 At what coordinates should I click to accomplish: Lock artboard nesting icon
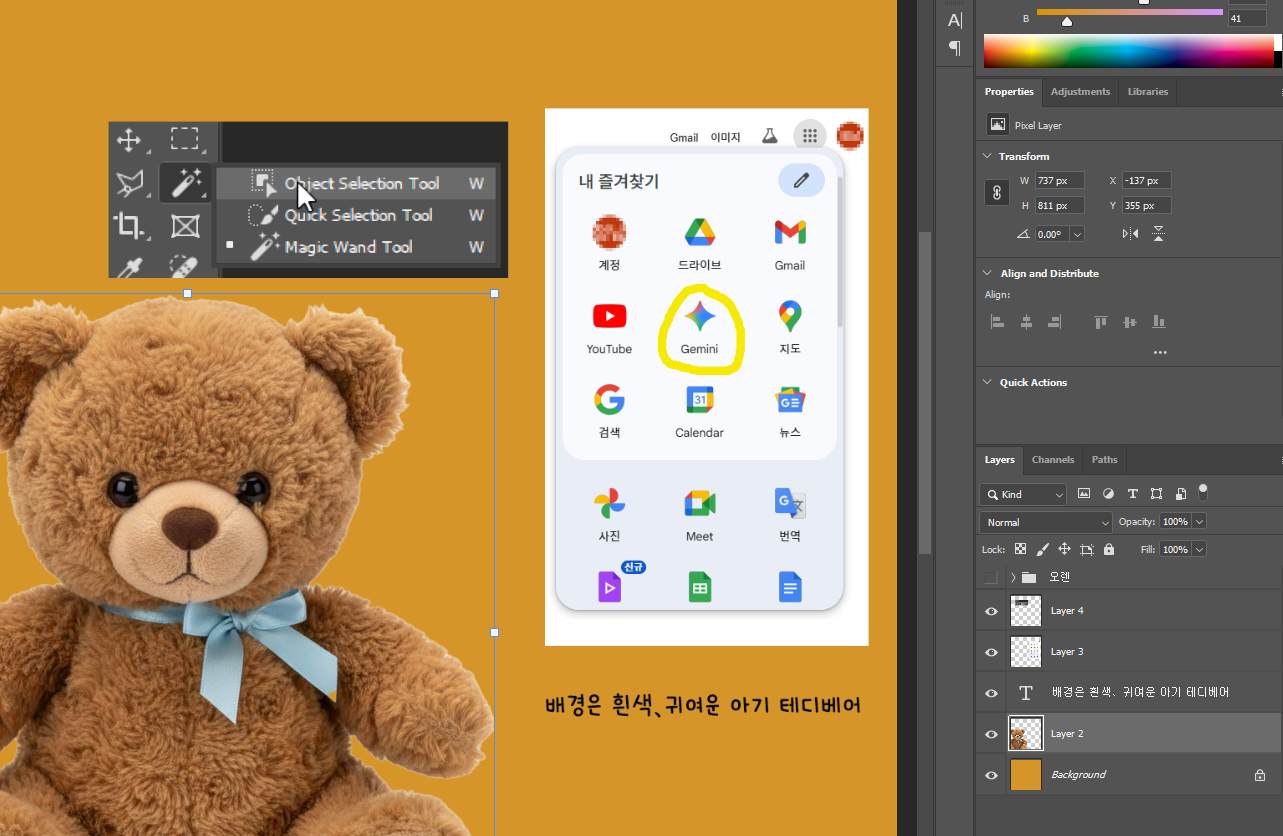[1086, 549]
